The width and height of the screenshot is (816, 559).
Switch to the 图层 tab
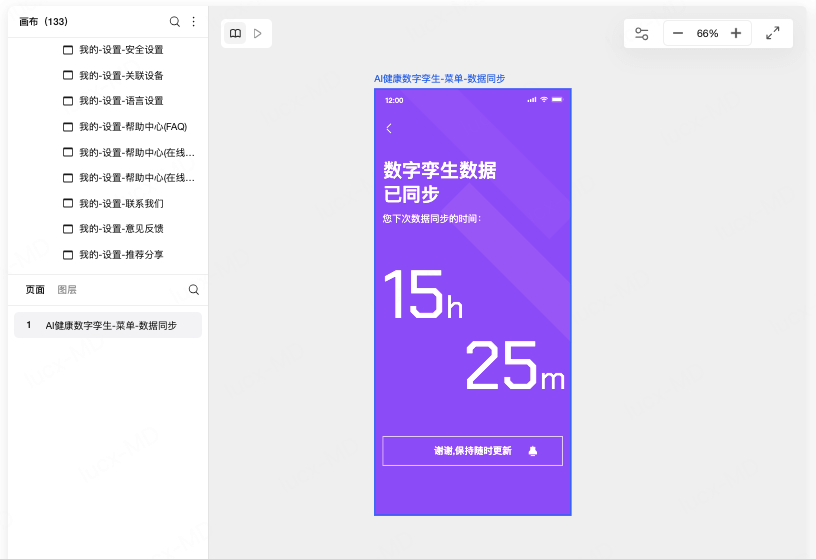[x=67, y=290]
